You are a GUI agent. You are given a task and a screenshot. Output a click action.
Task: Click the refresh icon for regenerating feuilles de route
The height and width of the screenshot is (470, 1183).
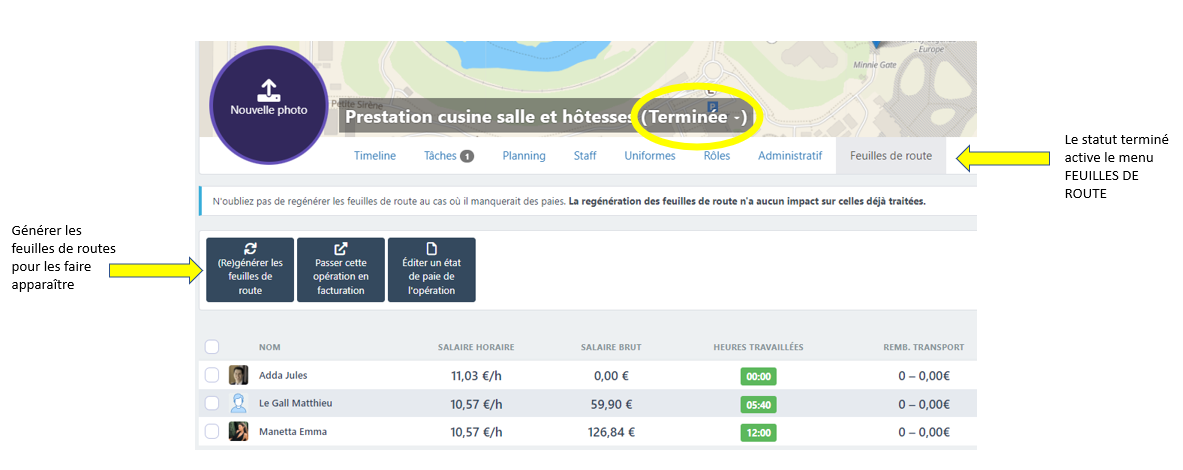tap(249, 249)
